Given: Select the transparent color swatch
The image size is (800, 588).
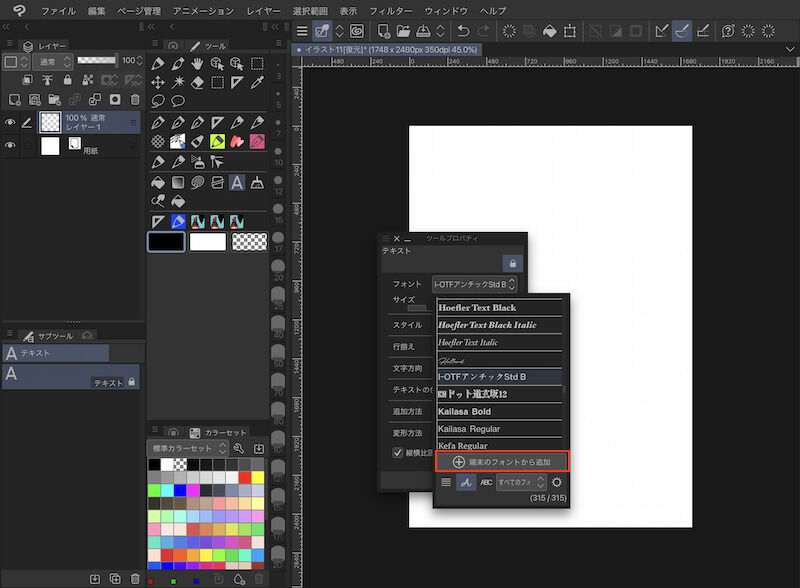Looking at the screenshot, I should [x=249, y=241].
